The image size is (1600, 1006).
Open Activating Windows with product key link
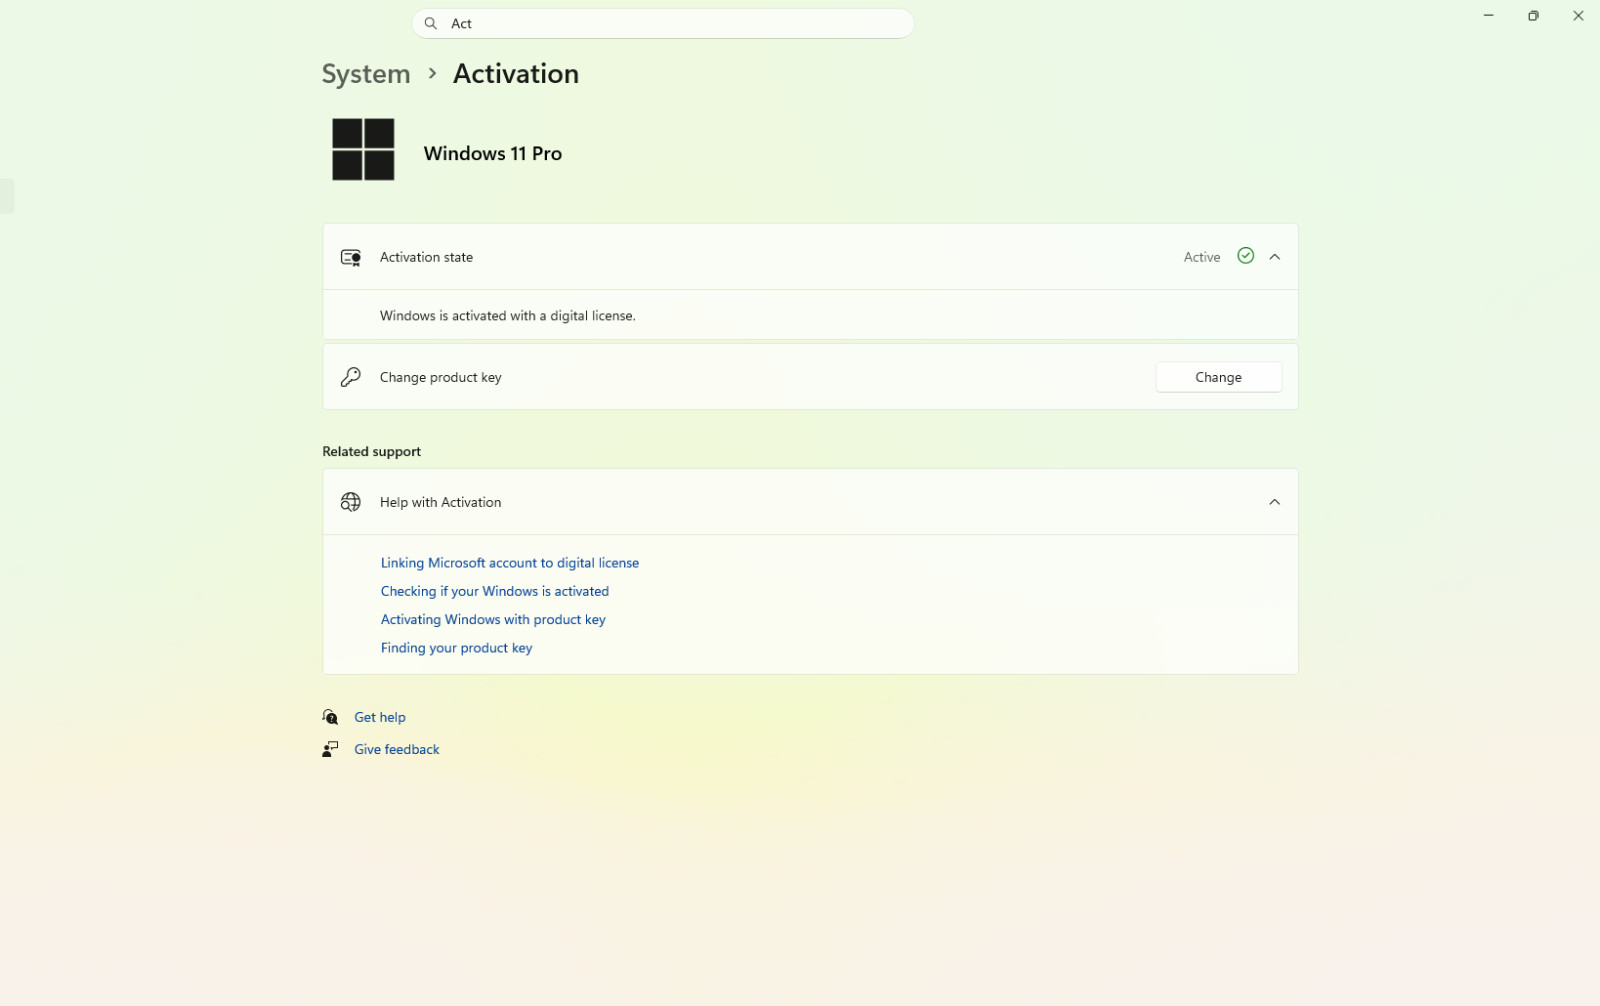tap(493, 619)
